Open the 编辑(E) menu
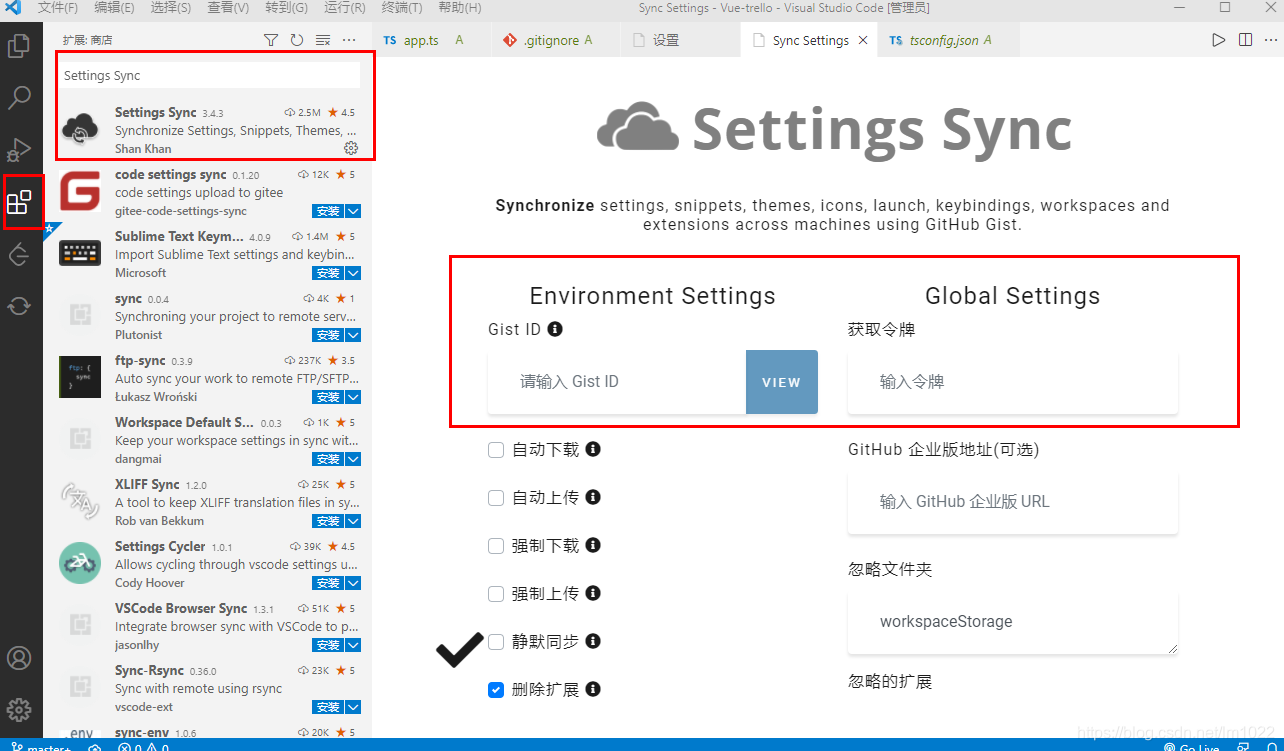 coord(114,8)
